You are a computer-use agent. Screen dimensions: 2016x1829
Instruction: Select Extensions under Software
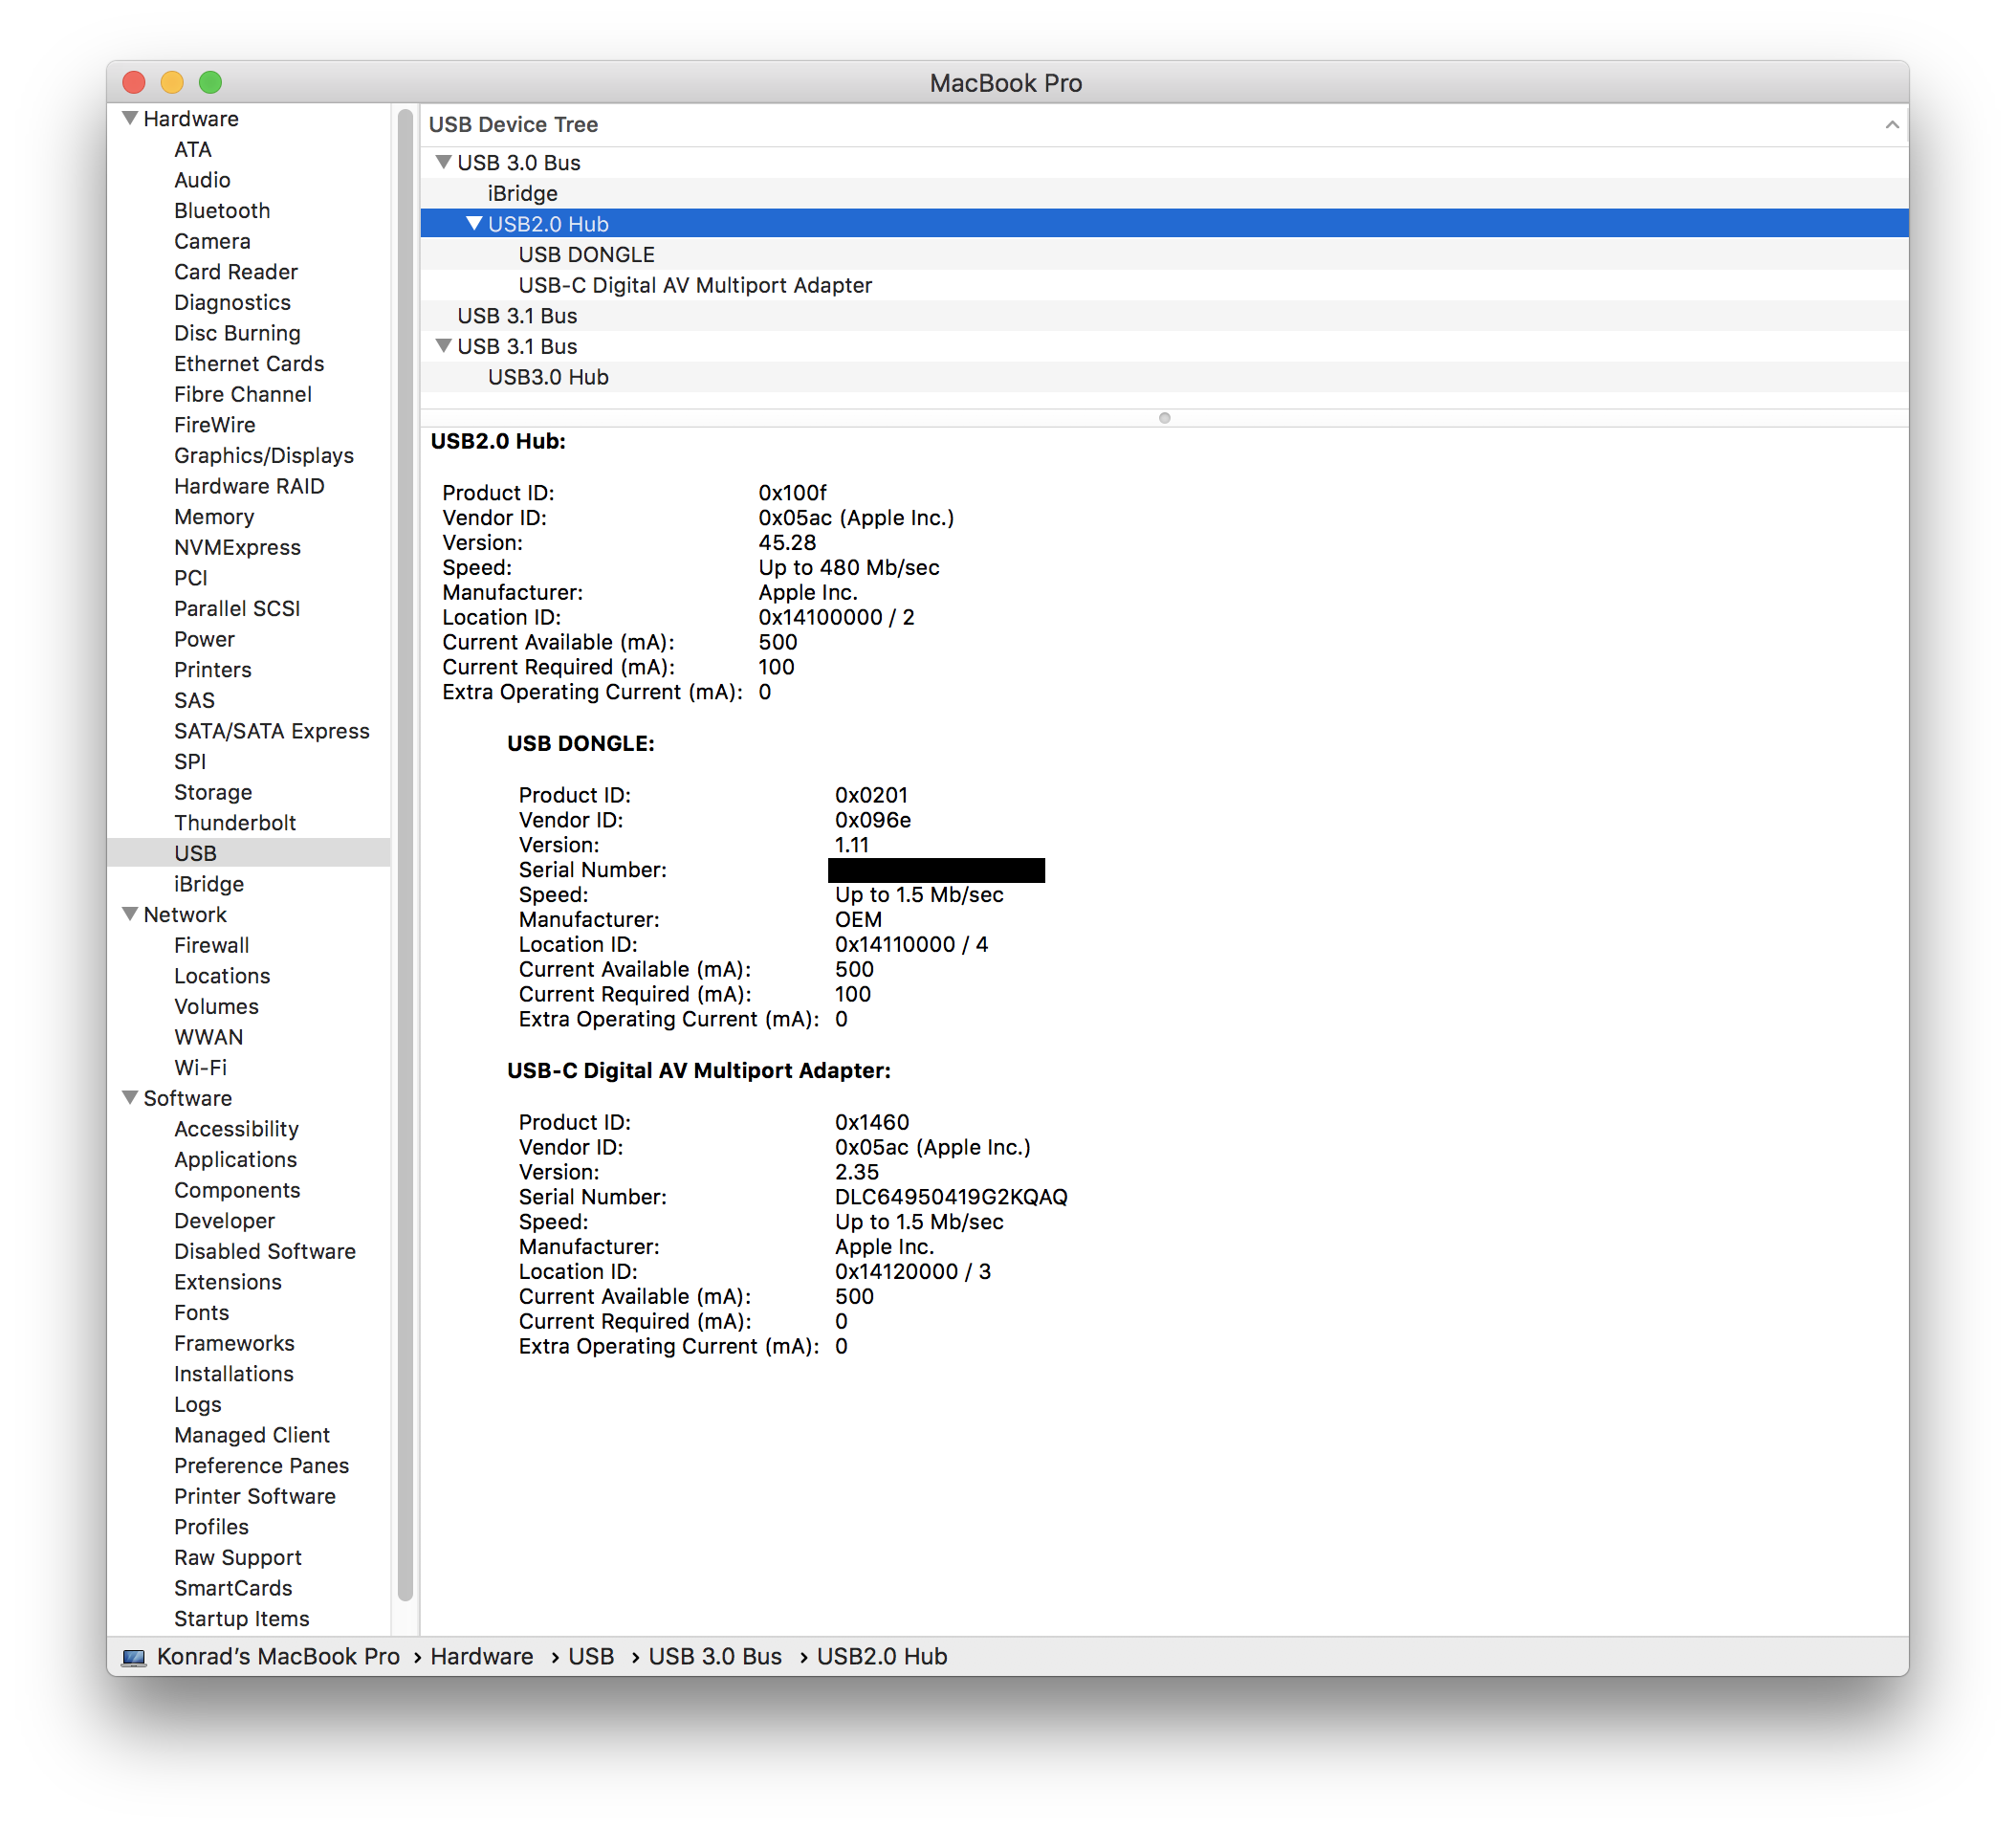point(228,1282)
